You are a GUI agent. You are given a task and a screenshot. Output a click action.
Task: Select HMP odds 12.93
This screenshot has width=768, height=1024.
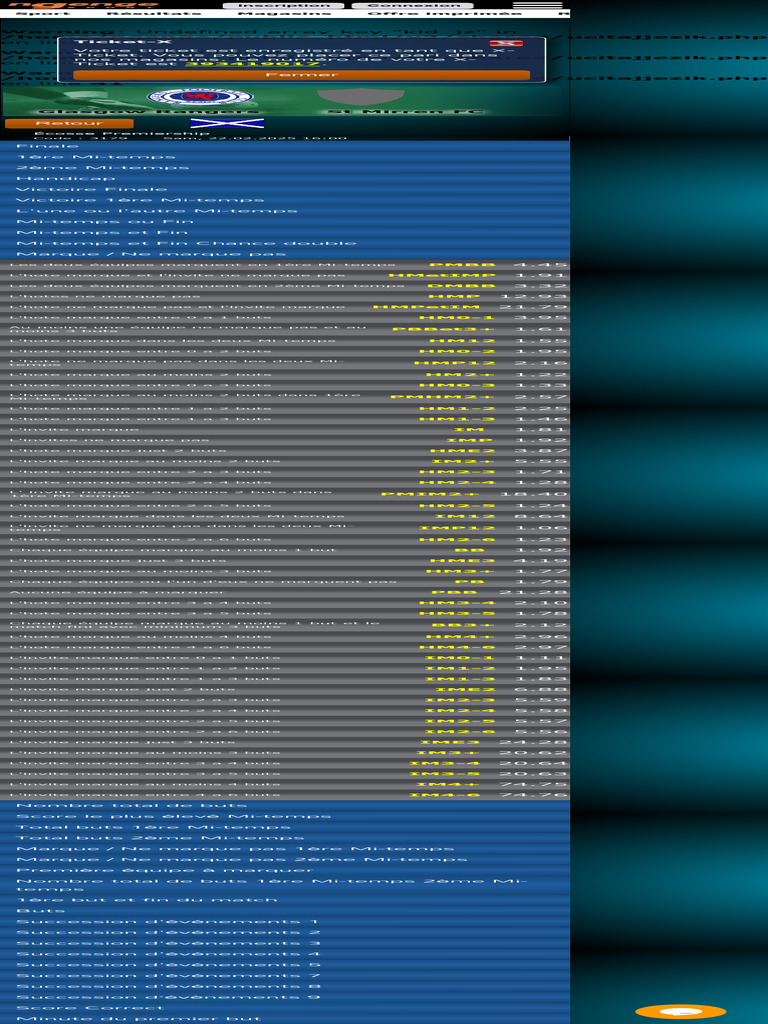tap(285, 296)
